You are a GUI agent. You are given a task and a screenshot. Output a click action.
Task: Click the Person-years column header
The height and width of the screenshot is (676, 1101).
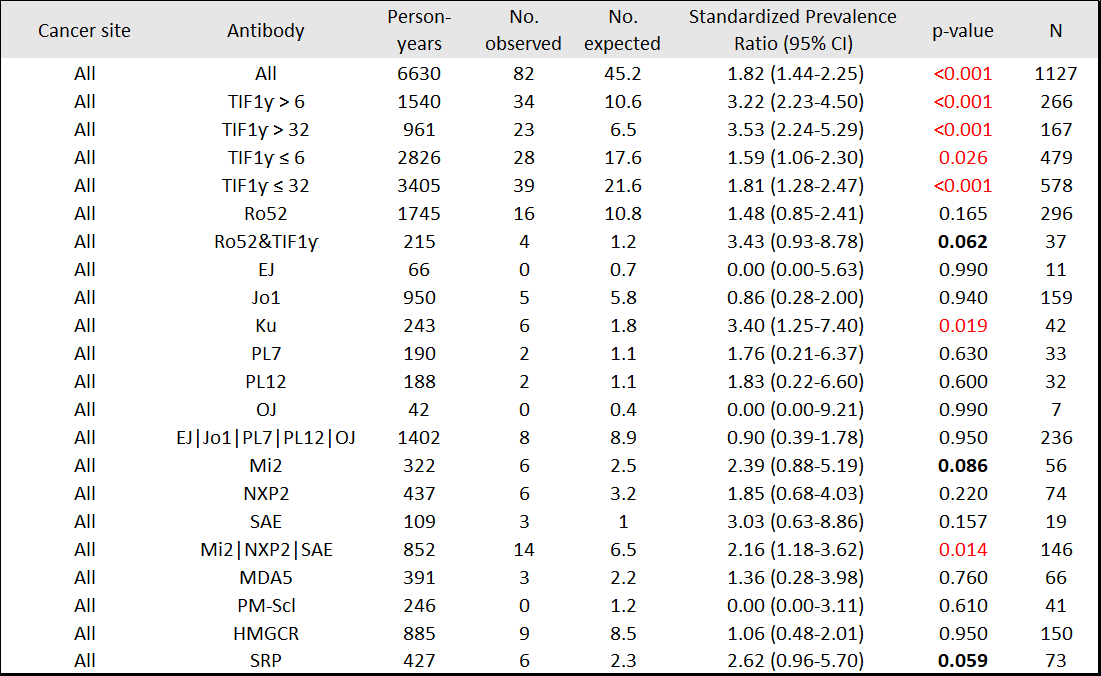420,30
